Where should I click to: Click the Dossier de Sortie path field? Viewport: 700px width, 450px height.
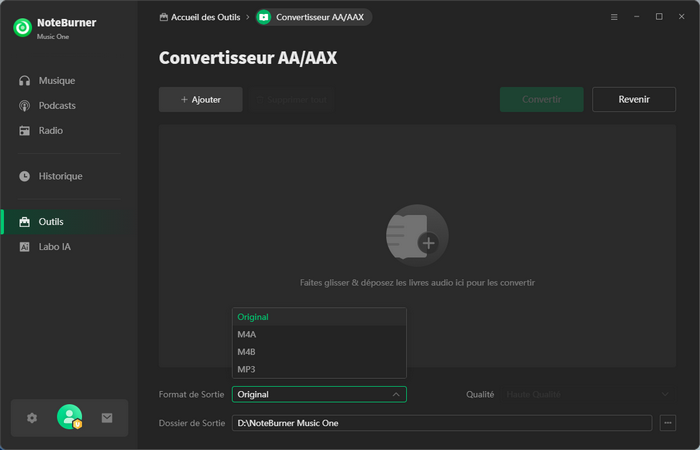coord(441,423)
